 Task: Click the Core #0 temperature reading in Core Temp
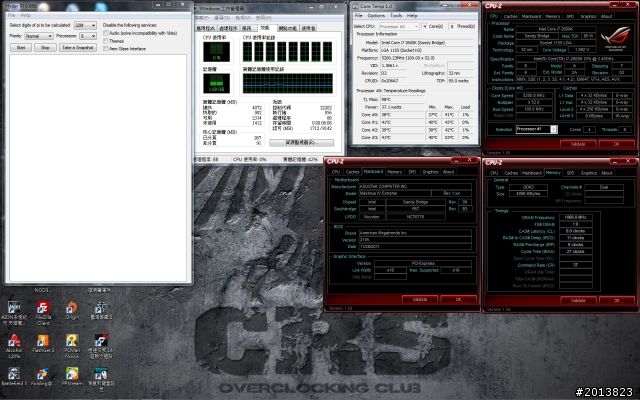(402, 115)
